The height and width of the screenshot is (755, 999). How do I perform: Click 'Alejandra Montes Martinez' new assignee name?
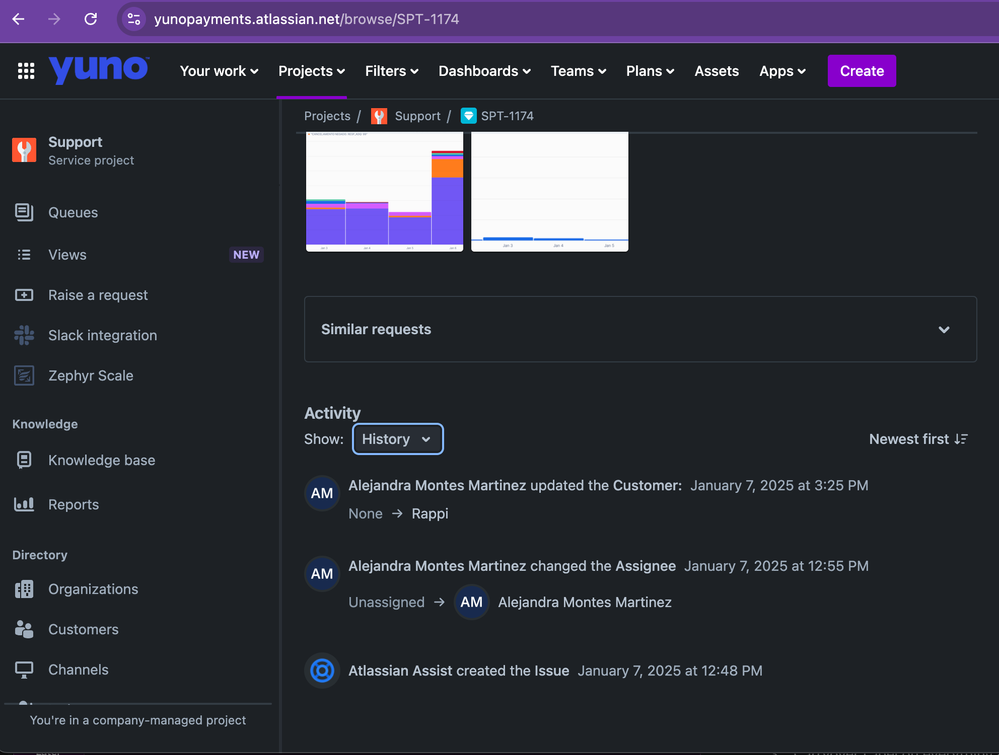tap(585, 602)
